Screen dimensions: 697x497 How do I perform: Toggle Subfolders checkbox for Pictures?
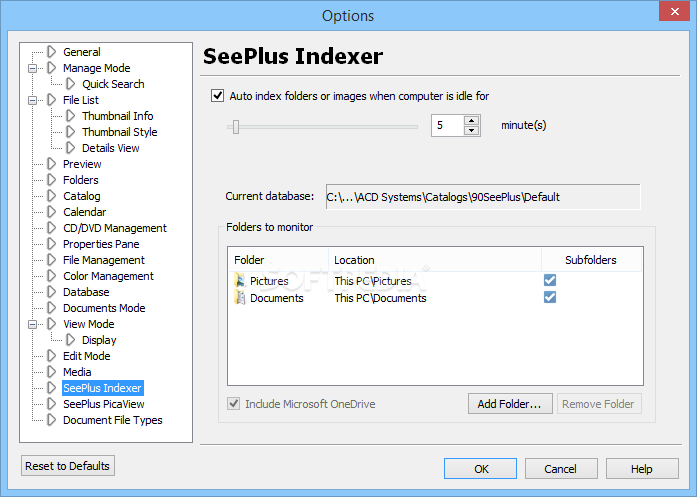click(550, 280)
